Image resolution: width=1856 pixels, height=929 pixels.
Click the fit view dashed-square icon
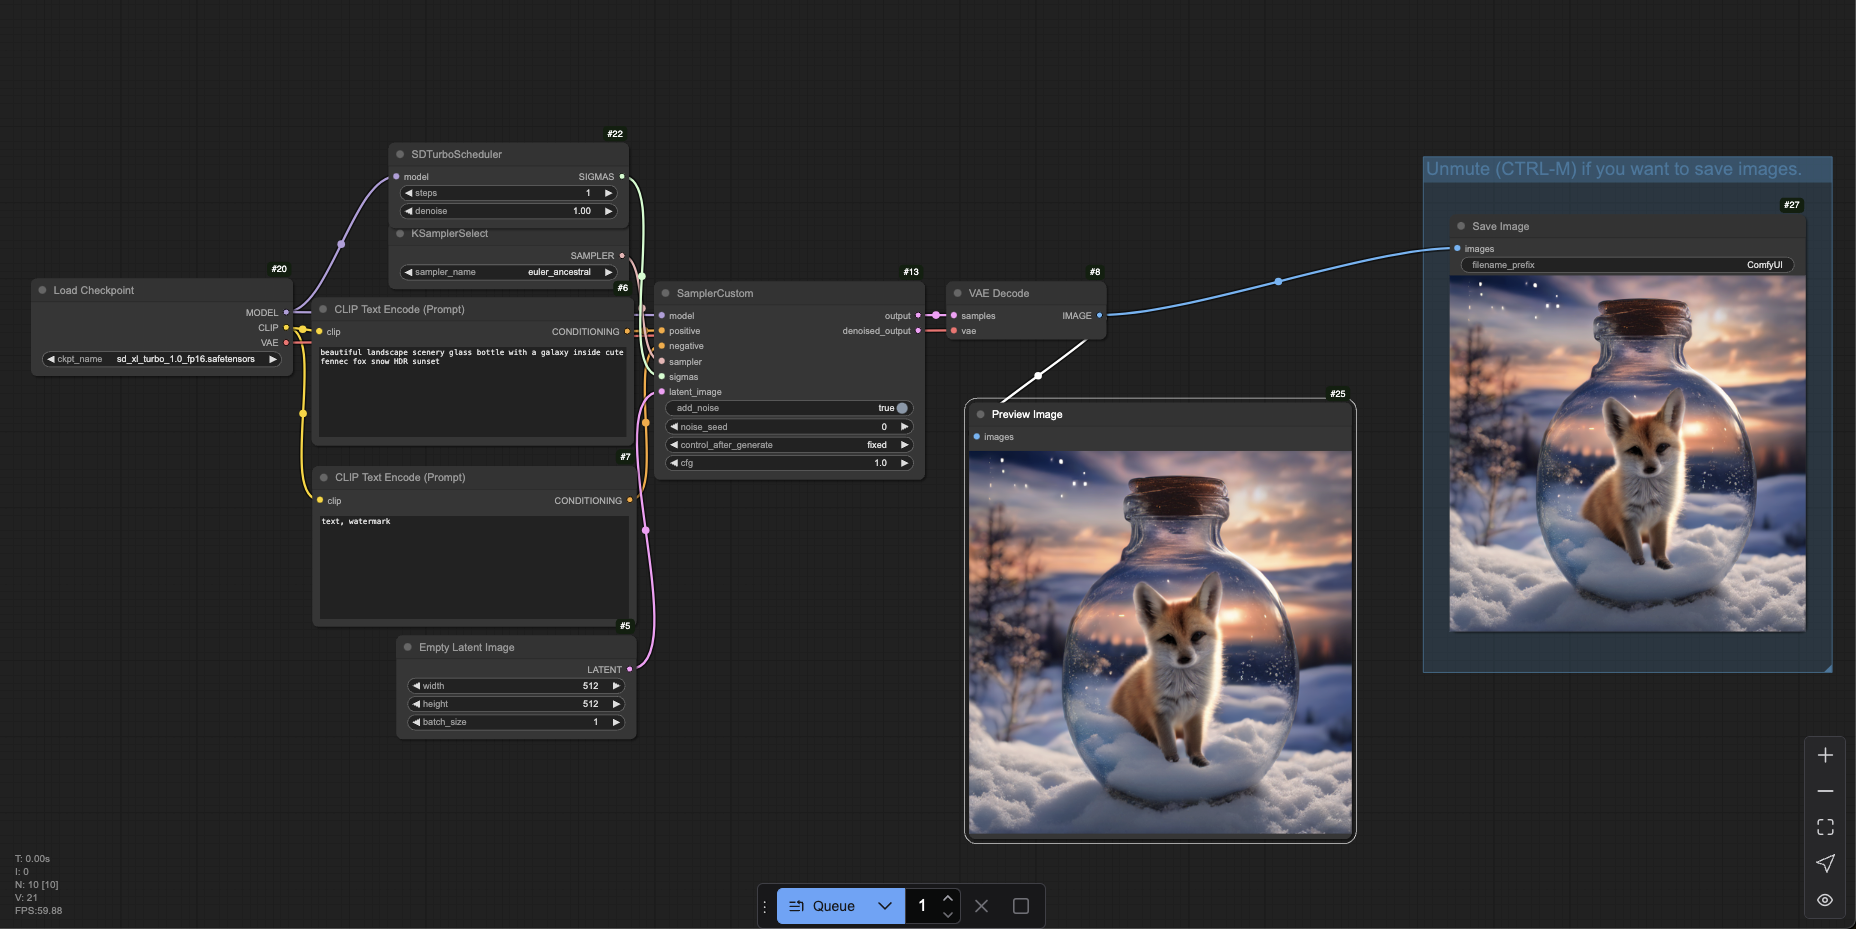(x=1825, y=827)
